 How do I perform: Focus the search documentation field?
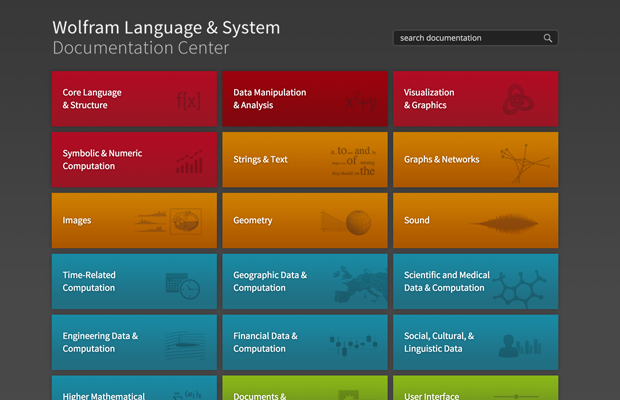(x=476, y=38)
